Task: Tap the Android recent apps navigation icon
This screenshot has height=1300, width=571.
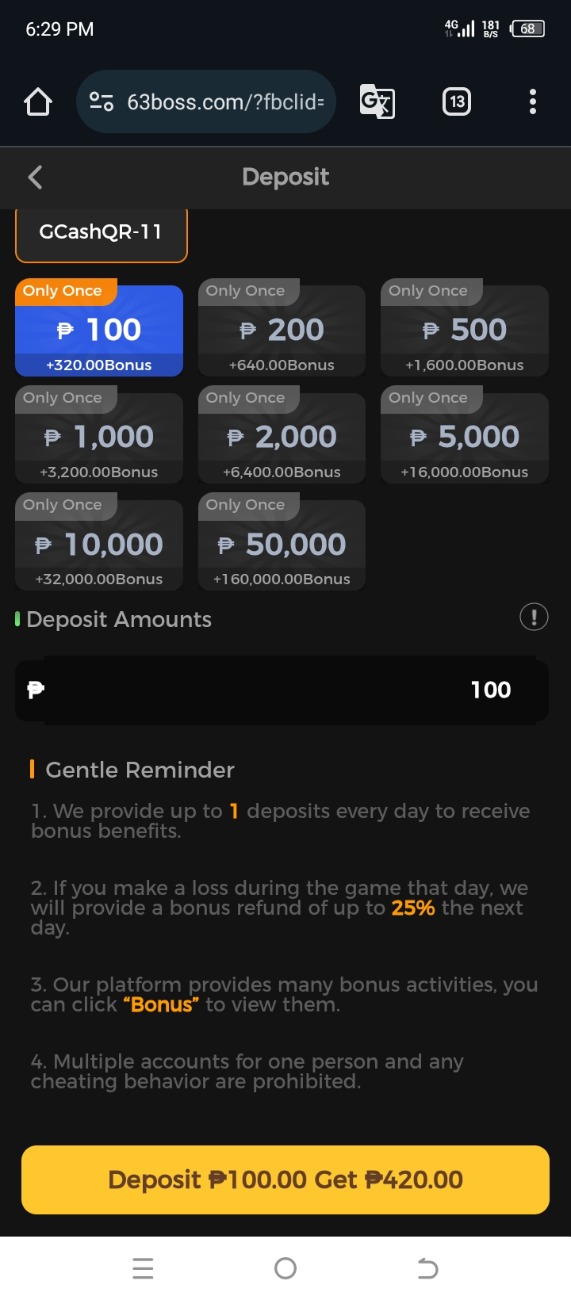Action: coord(143,1269)
